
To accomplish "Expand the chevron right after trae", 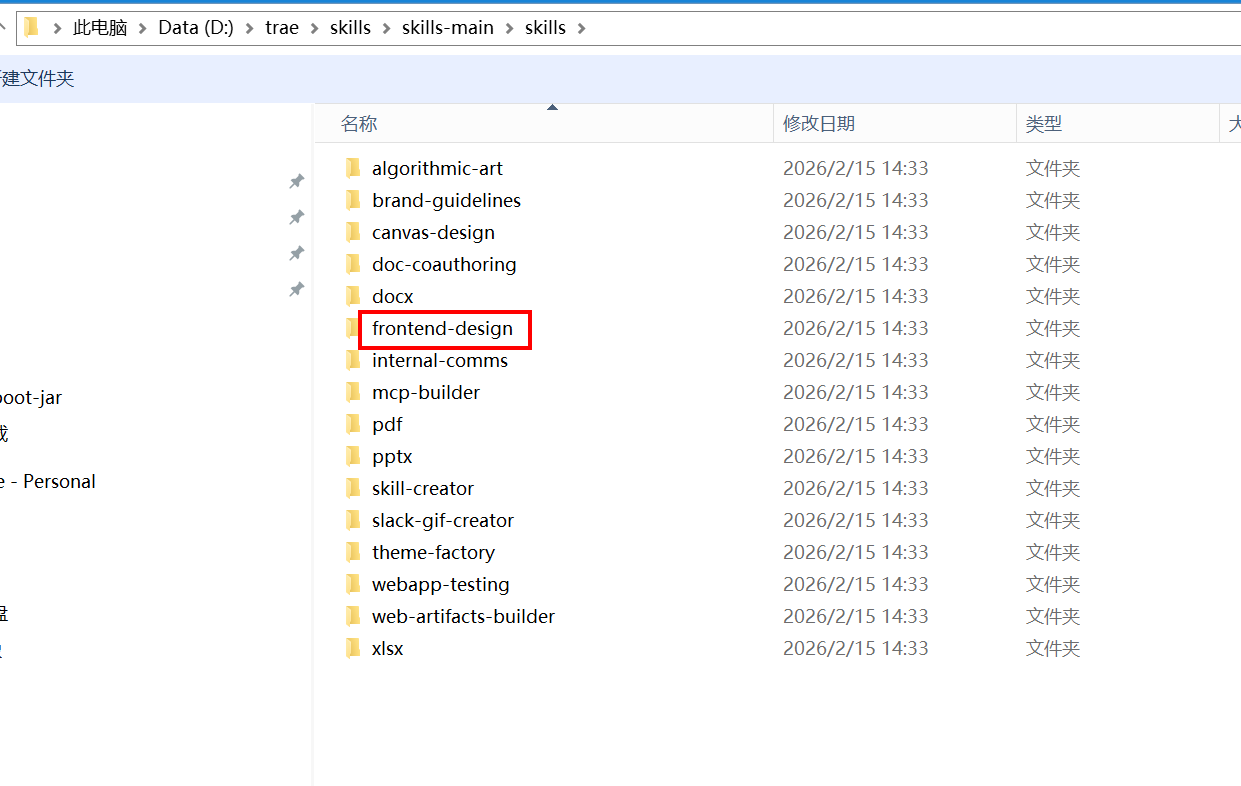I will pos(314,28).
